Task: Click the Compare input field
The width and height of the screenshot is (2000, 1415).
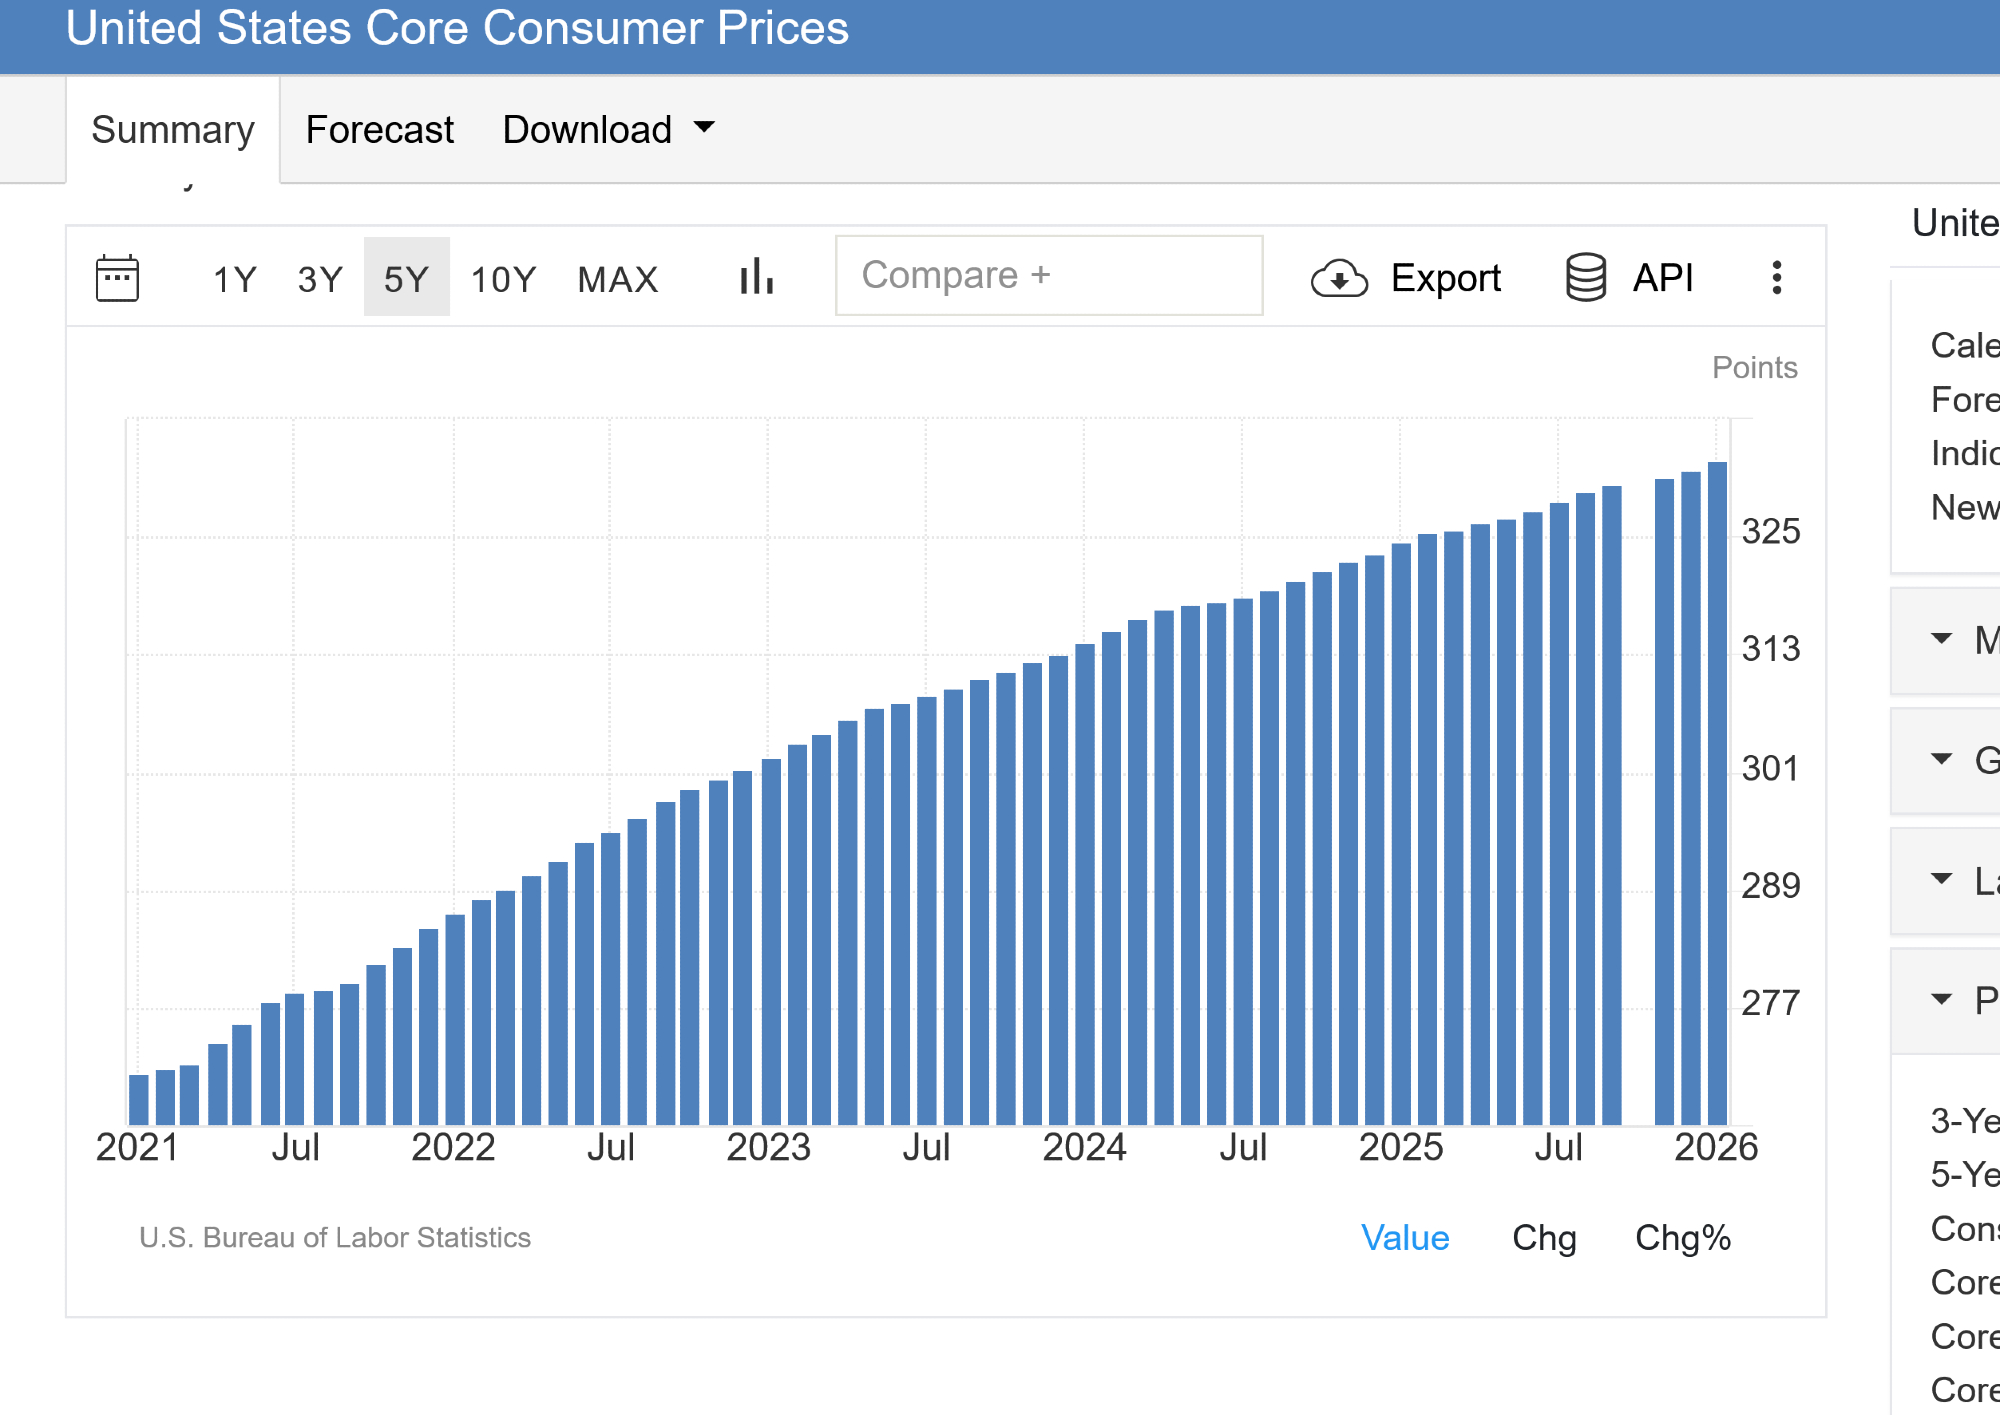Action: click(1048, 275)
